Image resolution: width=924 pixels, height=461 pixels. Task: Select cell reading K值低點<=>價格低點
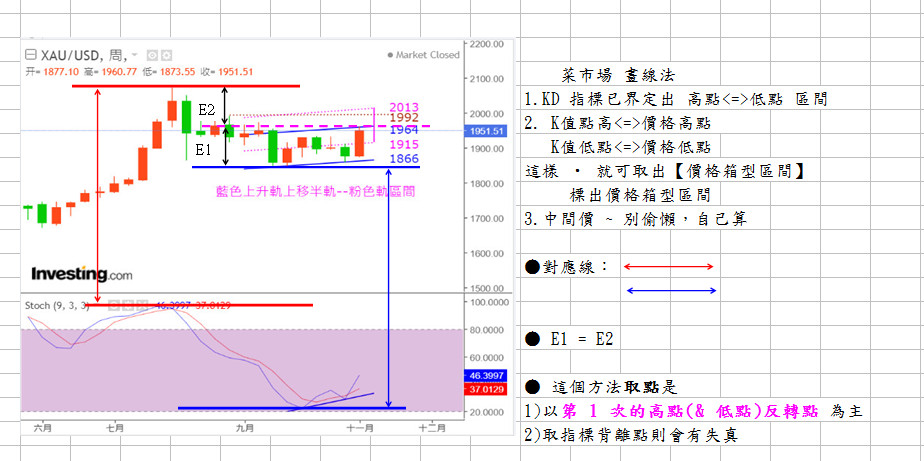pos(630,147)
